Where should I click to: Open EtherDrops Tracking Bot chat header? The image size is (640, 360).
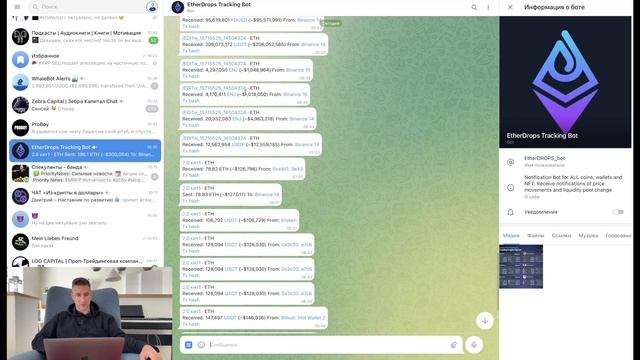pyautogui.click(x=219, y=7)
